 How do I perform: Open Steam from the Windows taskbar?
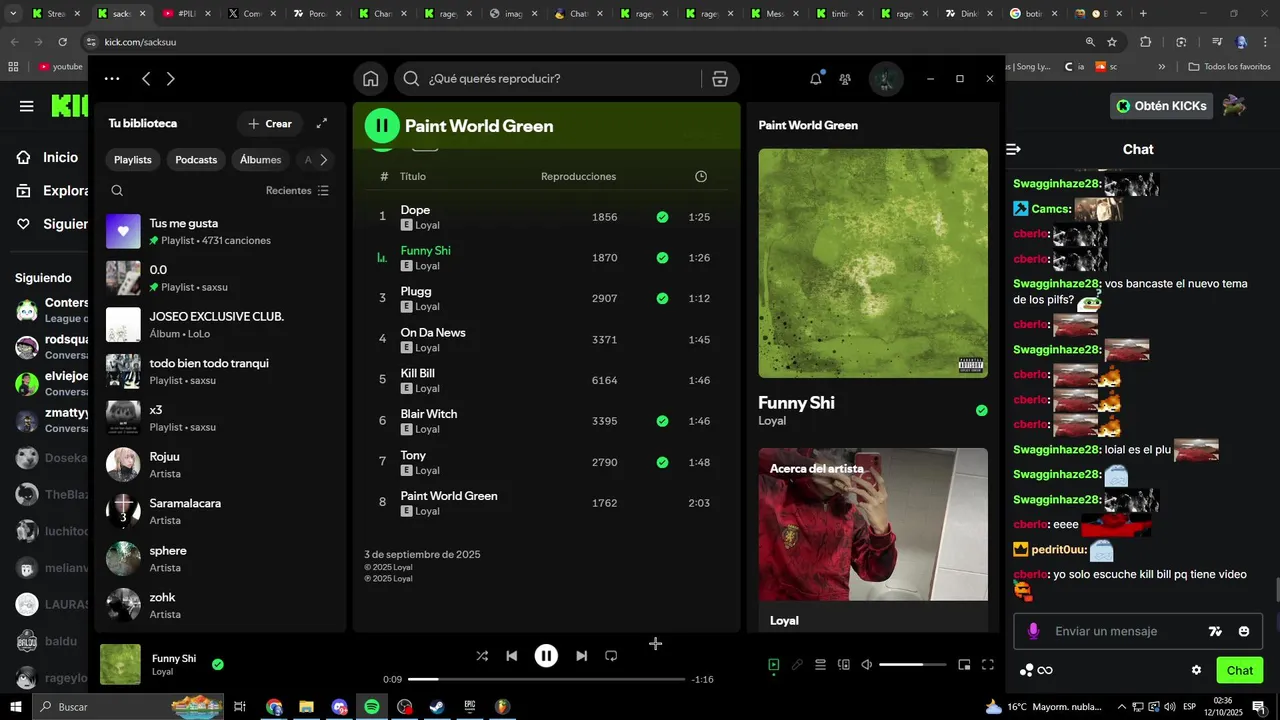pos(437,707)
